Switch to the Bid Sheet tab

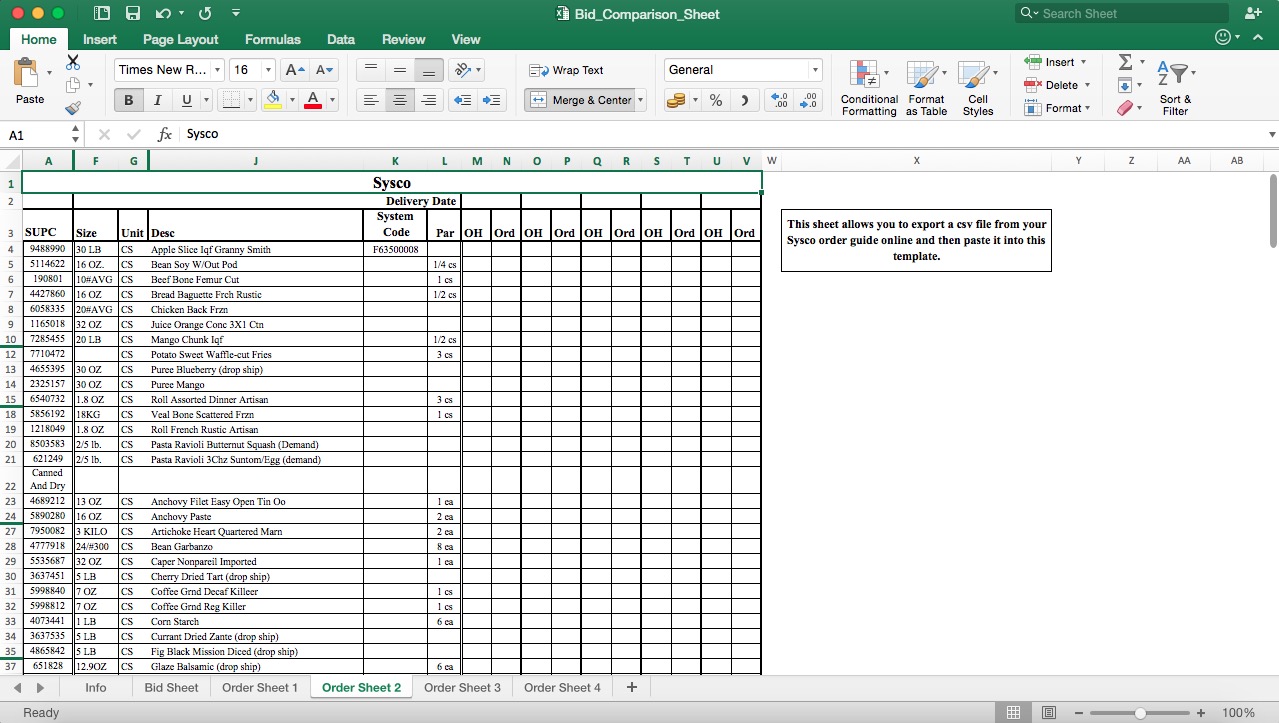pos(171,688)
